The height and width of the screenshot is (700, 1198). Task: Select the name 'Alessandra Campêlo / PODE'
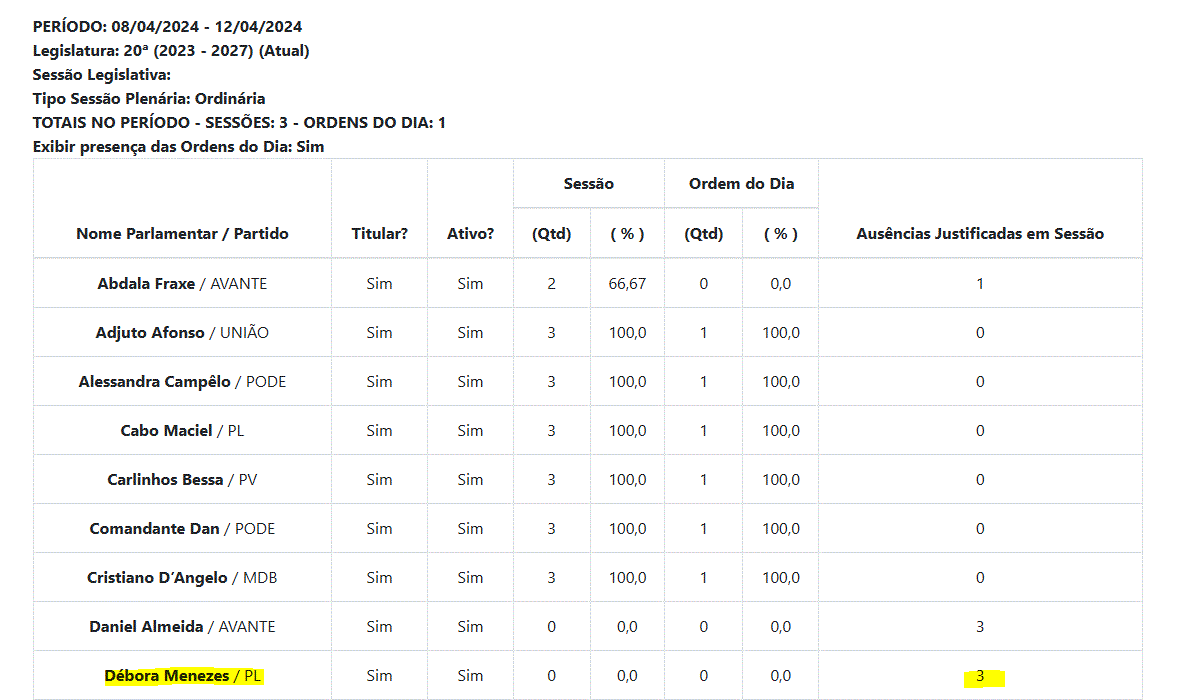pyautogui.click(x=183, y=381)
